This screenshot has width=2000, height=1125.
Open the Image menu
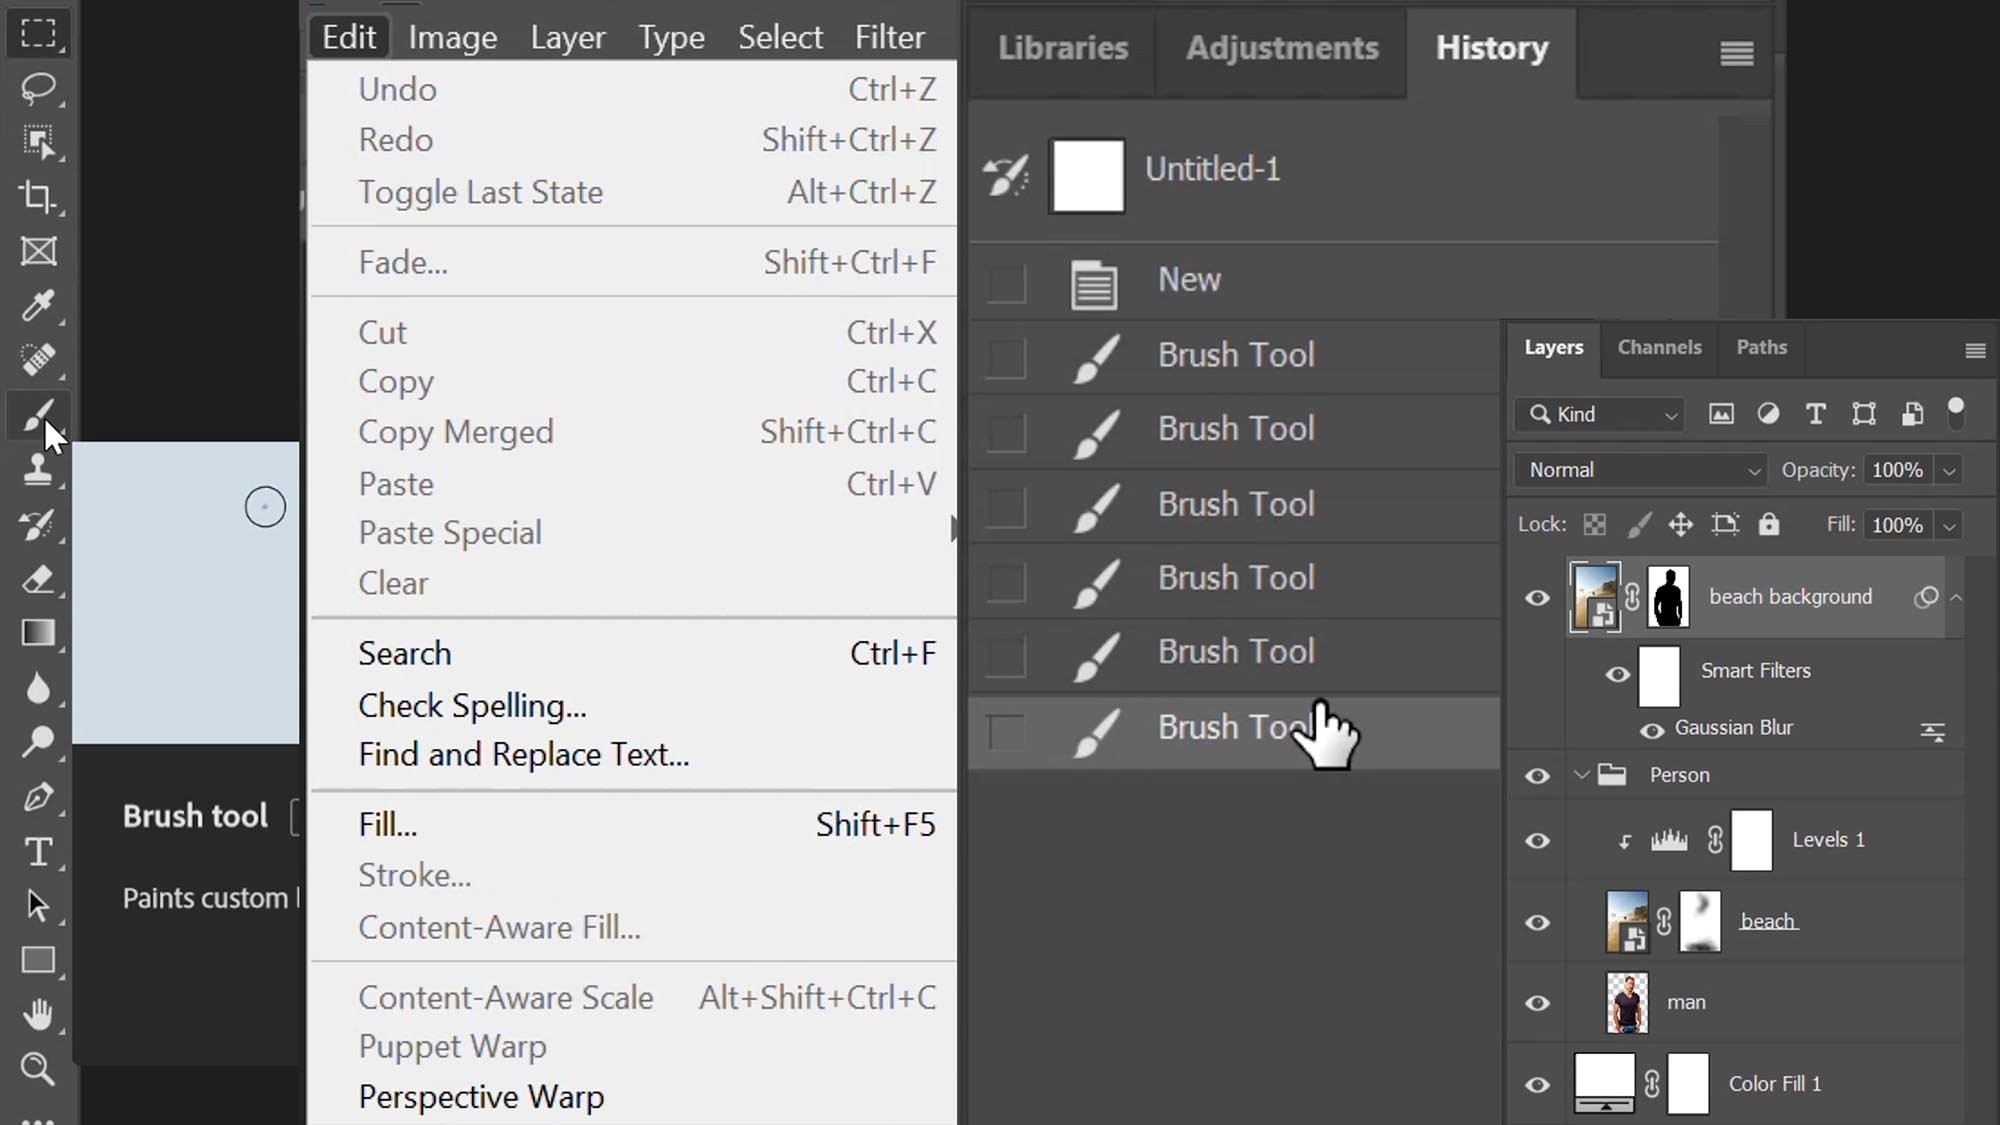452,36
